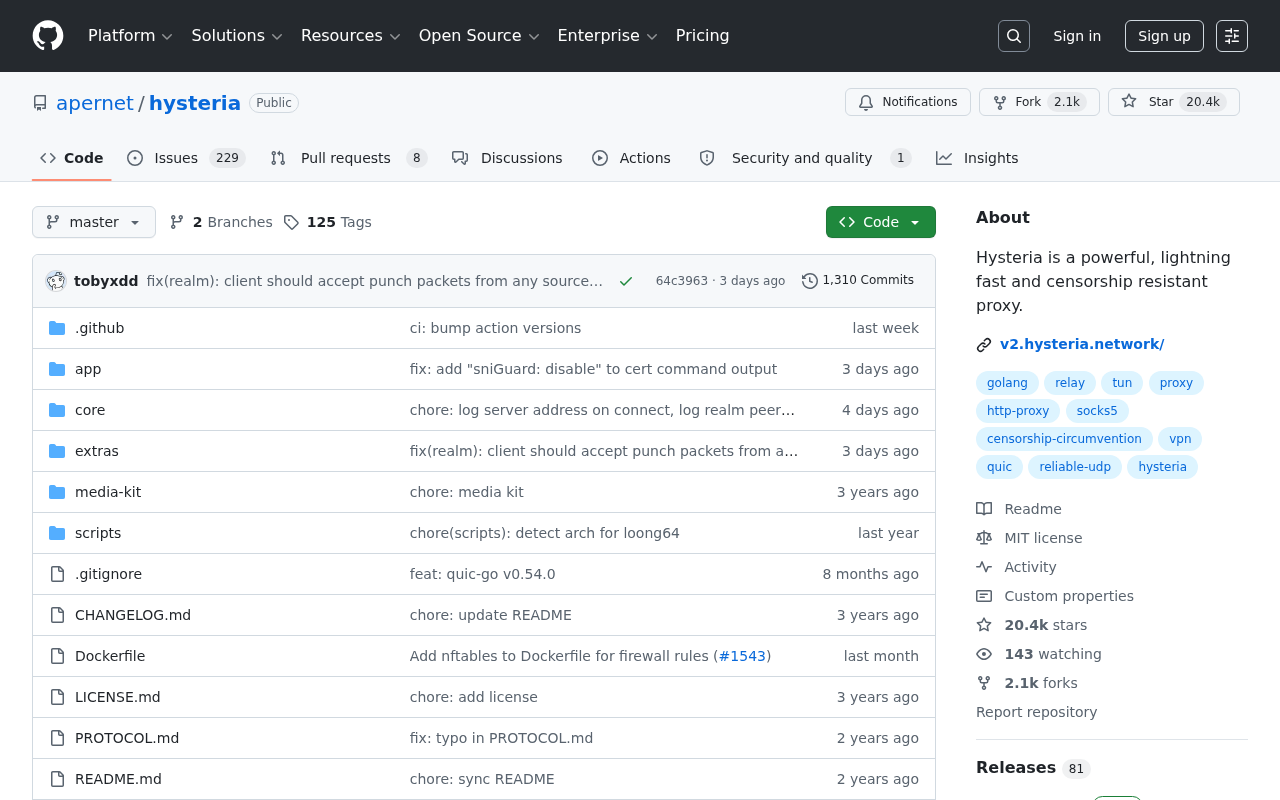Click the file icon beside Dockerfile

coord(57,656)
